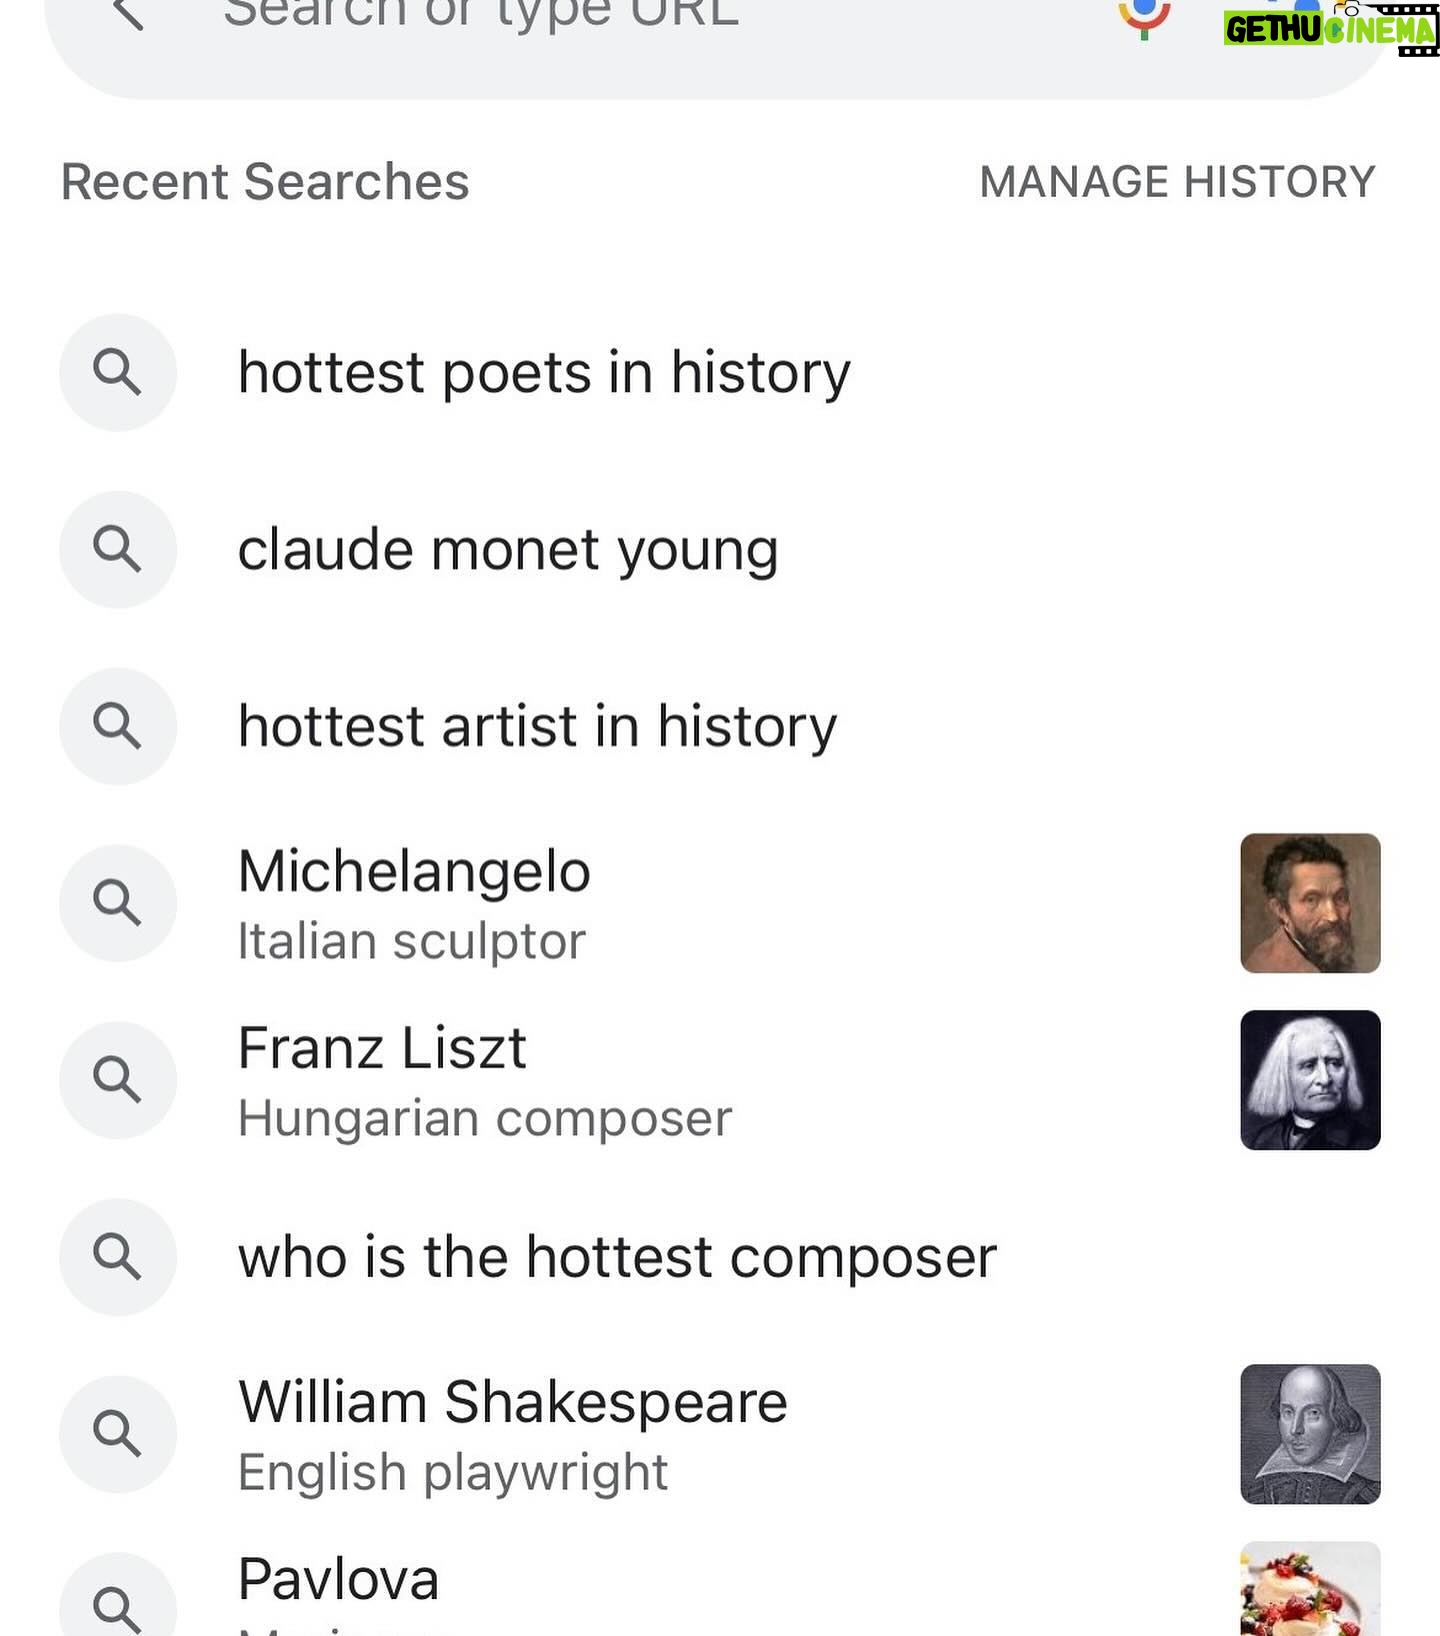Screen dimensions: 1440x1636
Task: Click magnifier icon beside Franz Liszt
Action: coord(118,1081)
